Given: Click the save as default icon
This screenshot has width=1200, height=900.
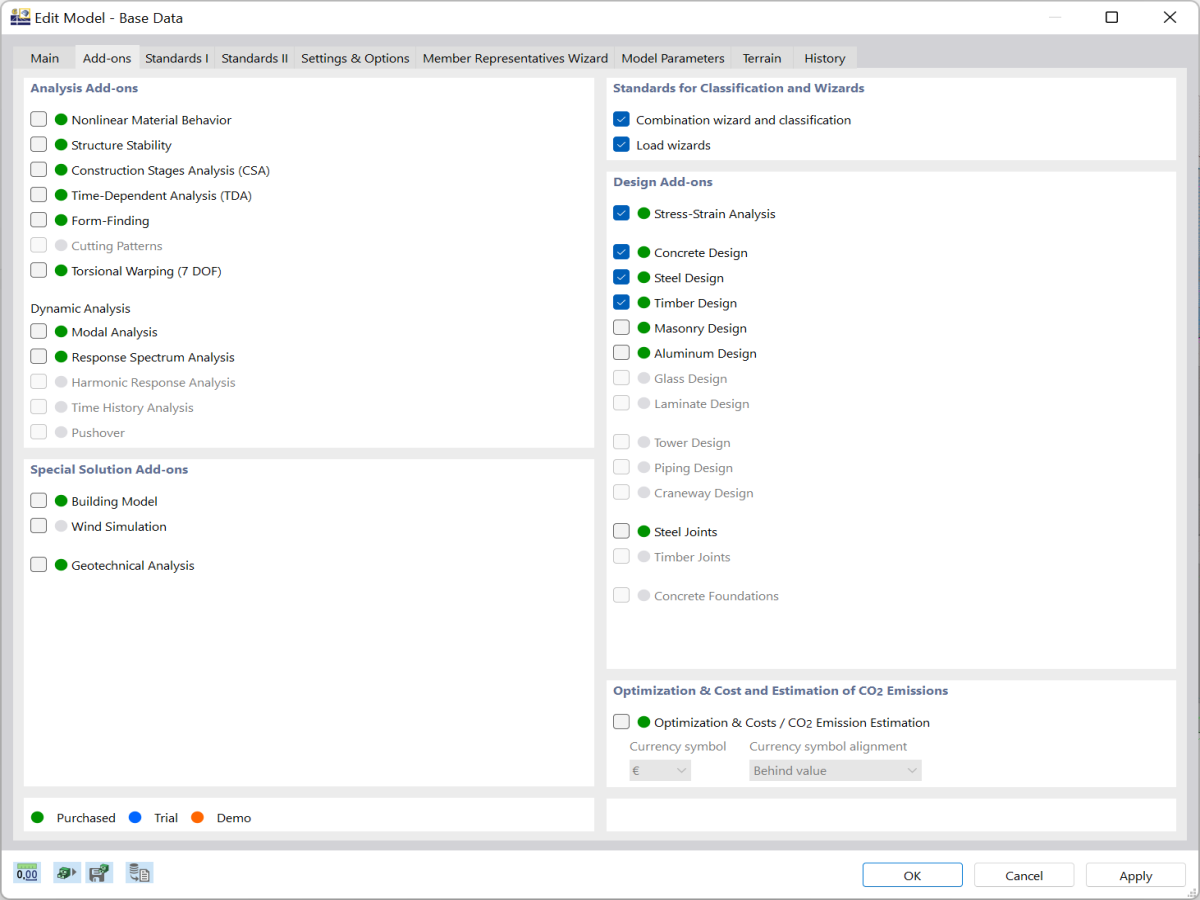Looking at the screenshot, I should point(99,873).
